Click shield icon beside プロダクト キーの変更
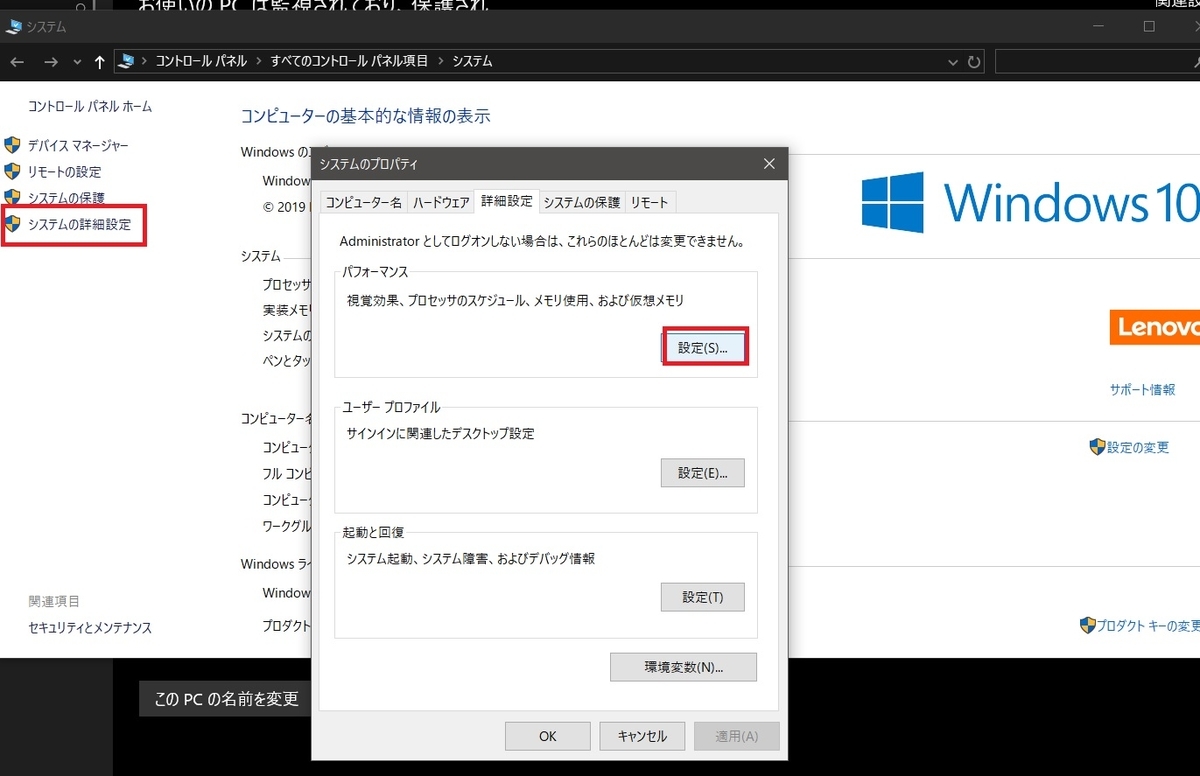Image resolution: width=1200 pixels, height=776 pixels. coord(1088,625)
